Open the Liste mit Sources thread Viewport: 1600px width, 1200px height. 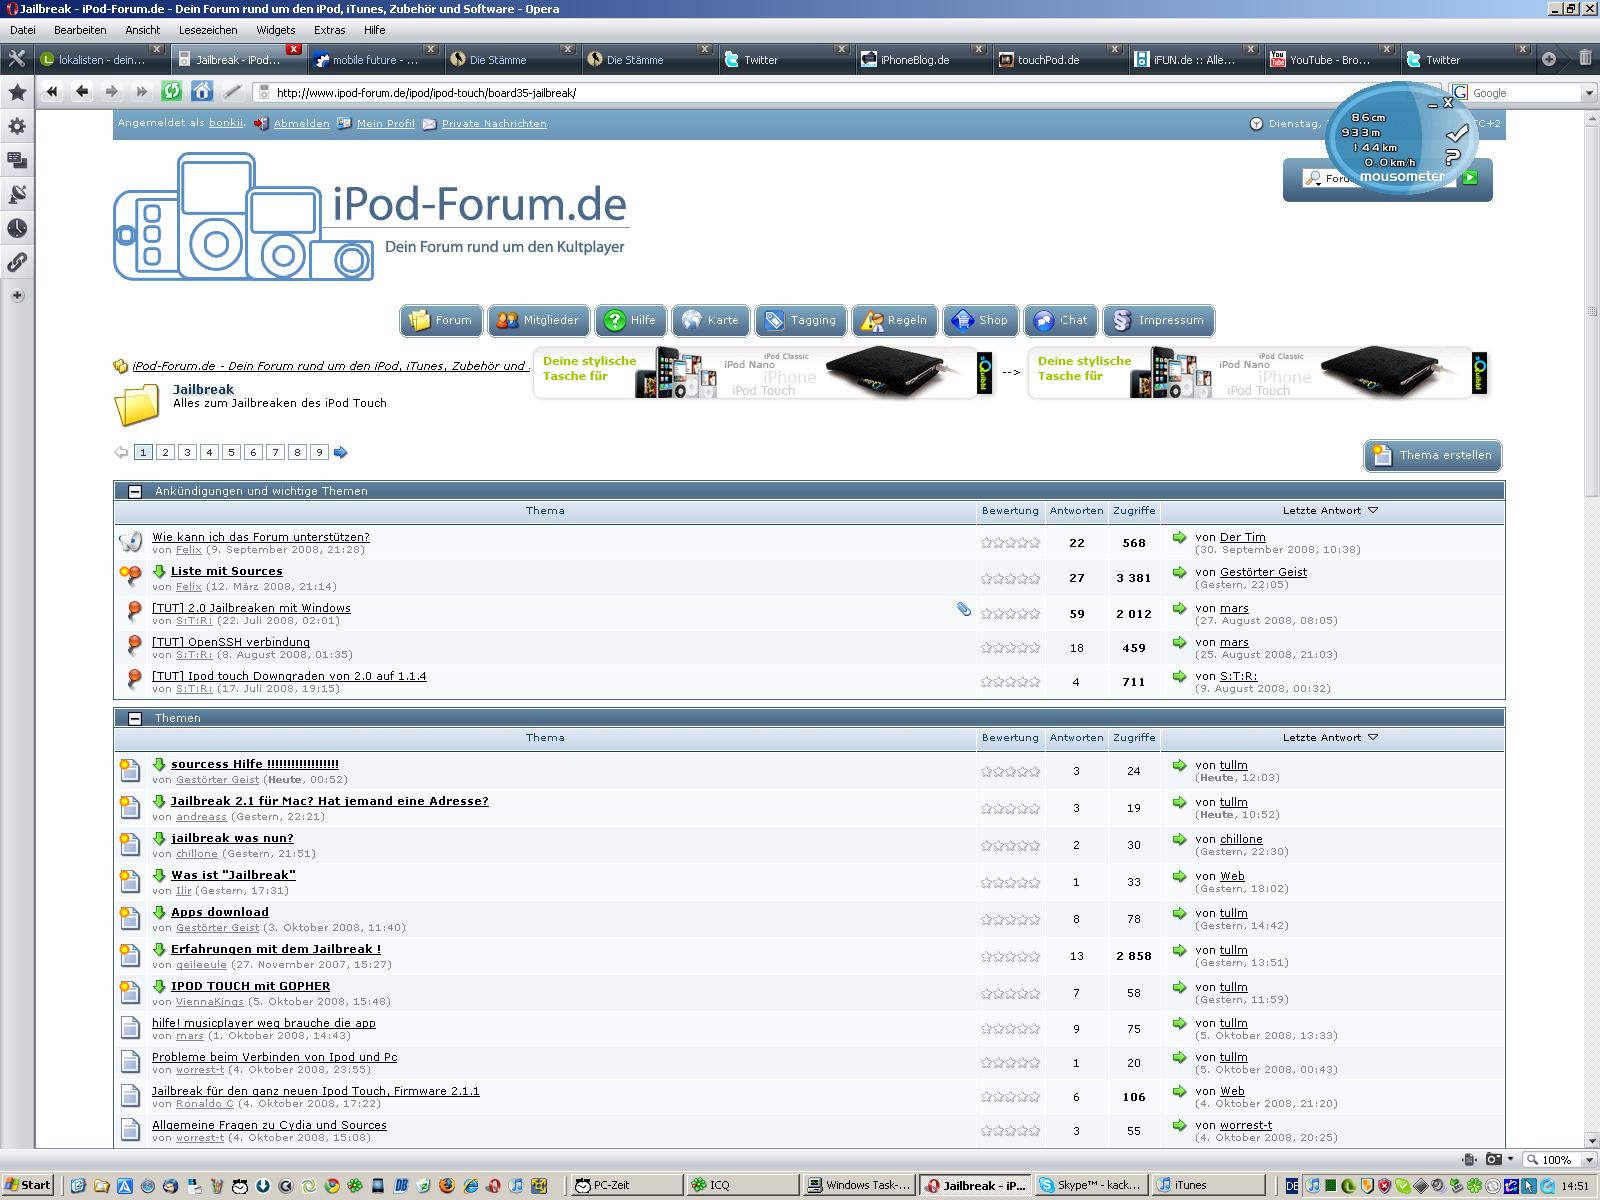(226, 571)
